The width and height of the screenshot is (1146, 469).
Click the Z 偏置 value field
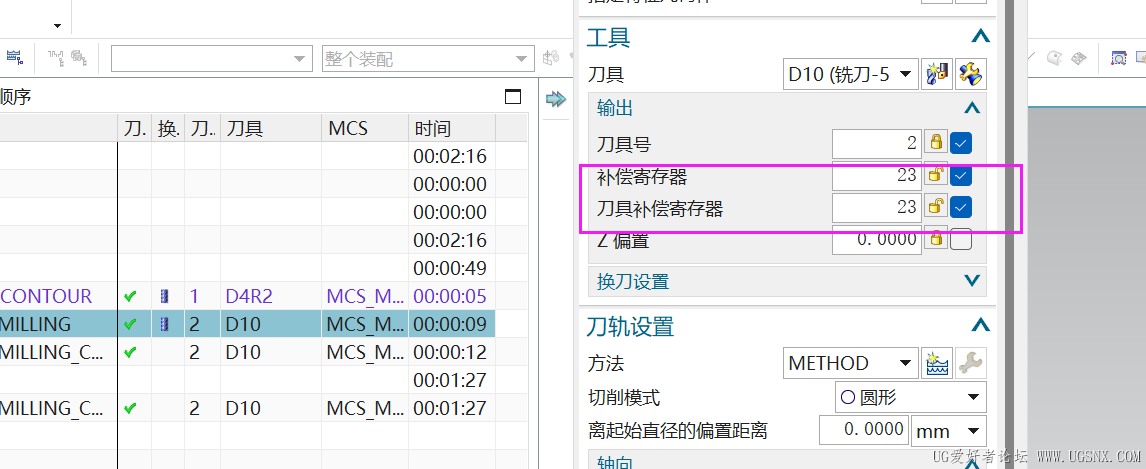[877, 239]
